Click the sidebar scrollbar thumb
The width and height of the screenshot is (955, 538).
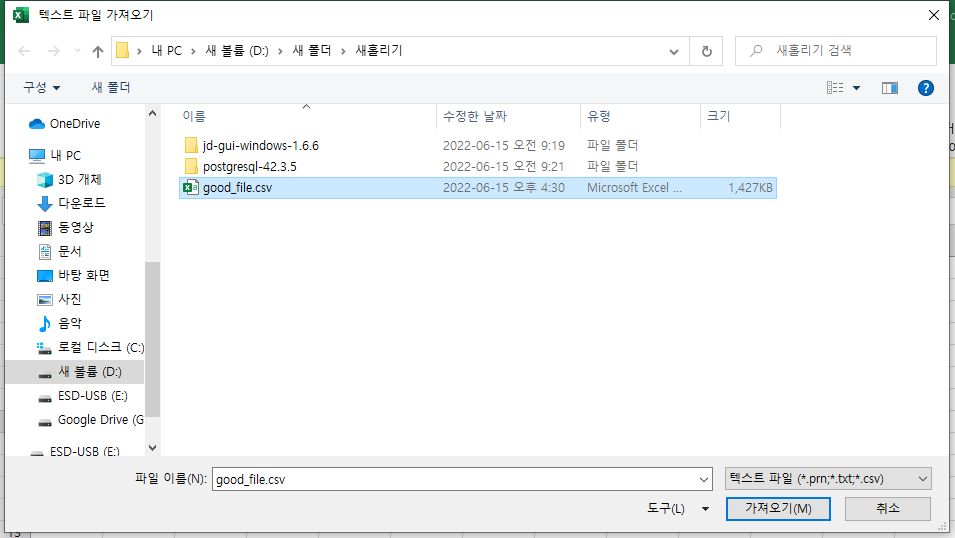coord(152,339)
